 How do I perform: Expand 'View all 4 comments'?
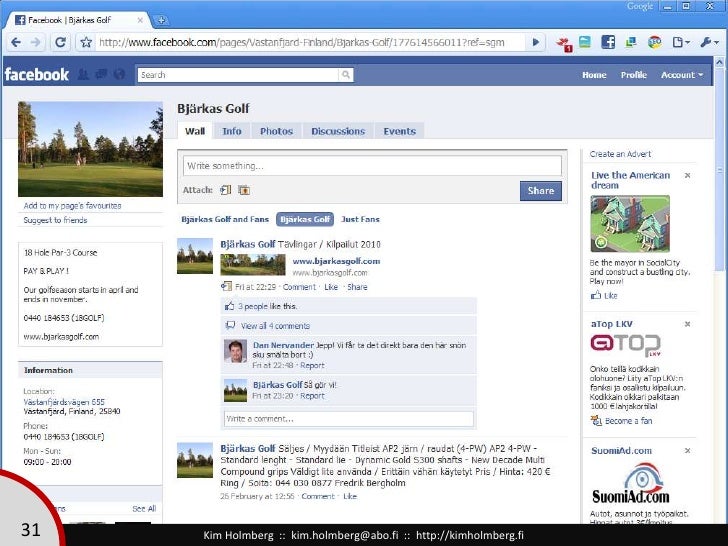click(x=275, y=325)
